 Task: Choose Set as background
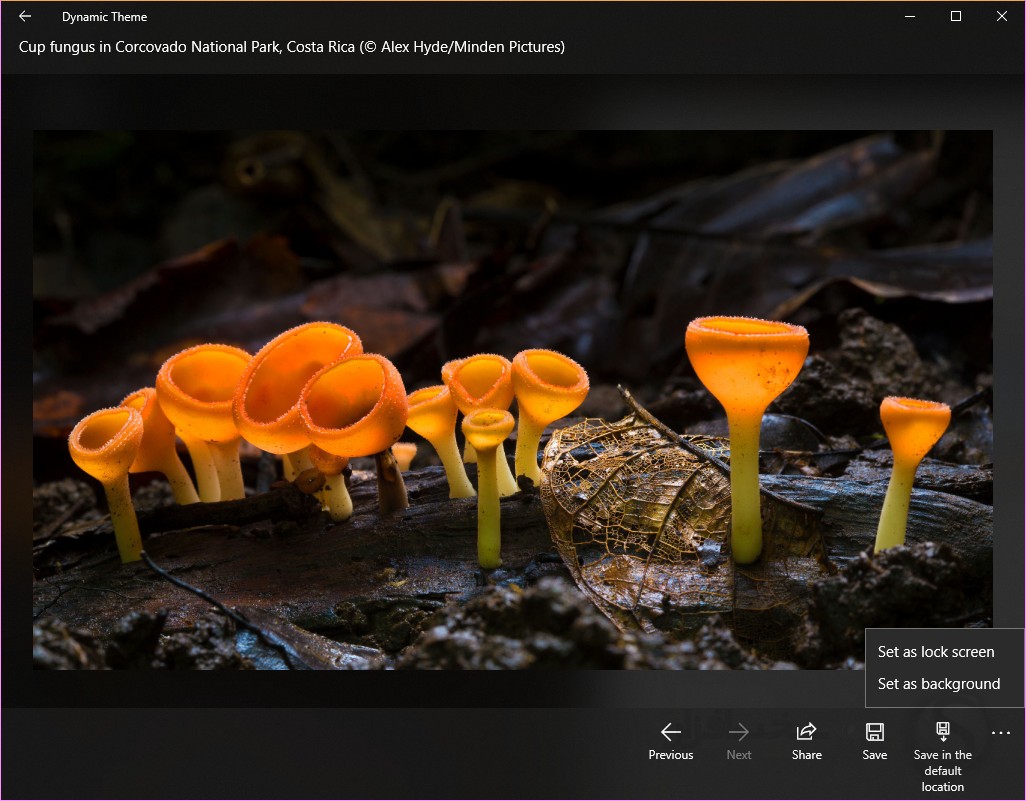(x=938, y=684)
